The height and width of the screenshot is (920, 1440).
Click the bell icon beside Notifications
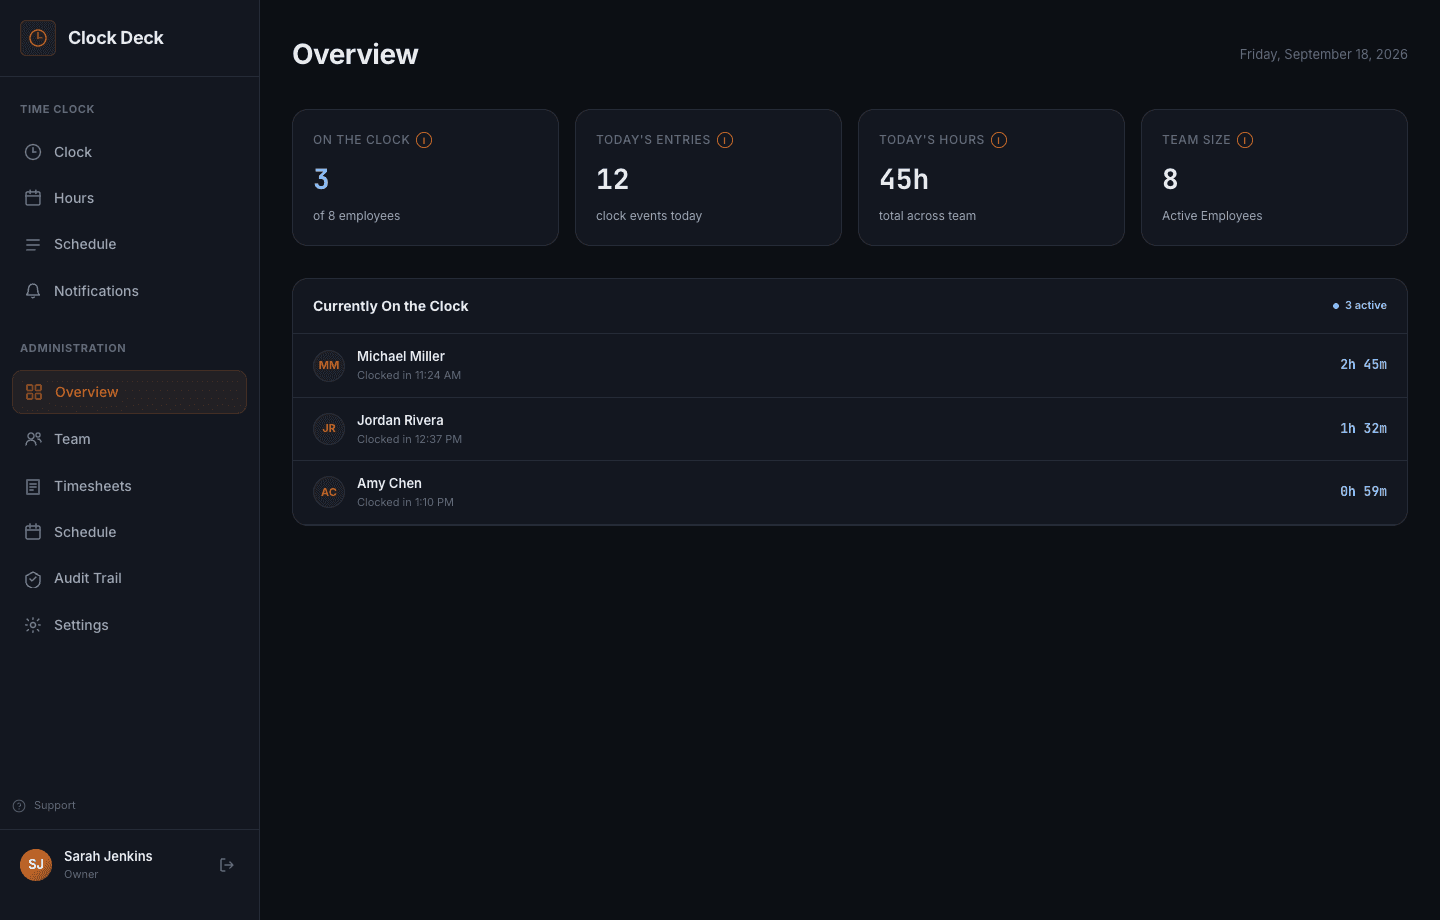point(33,291)
